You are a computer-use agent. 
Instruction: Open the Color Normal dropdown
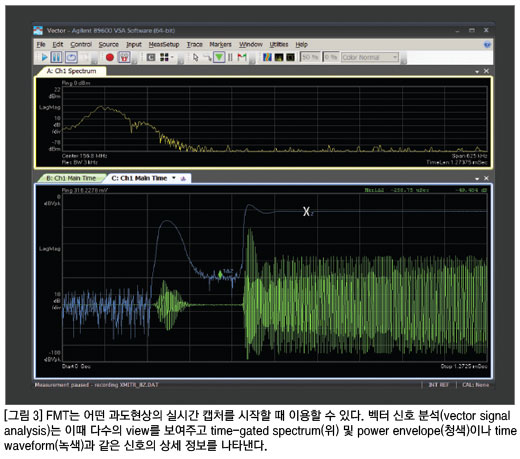[x=370, y=57]
